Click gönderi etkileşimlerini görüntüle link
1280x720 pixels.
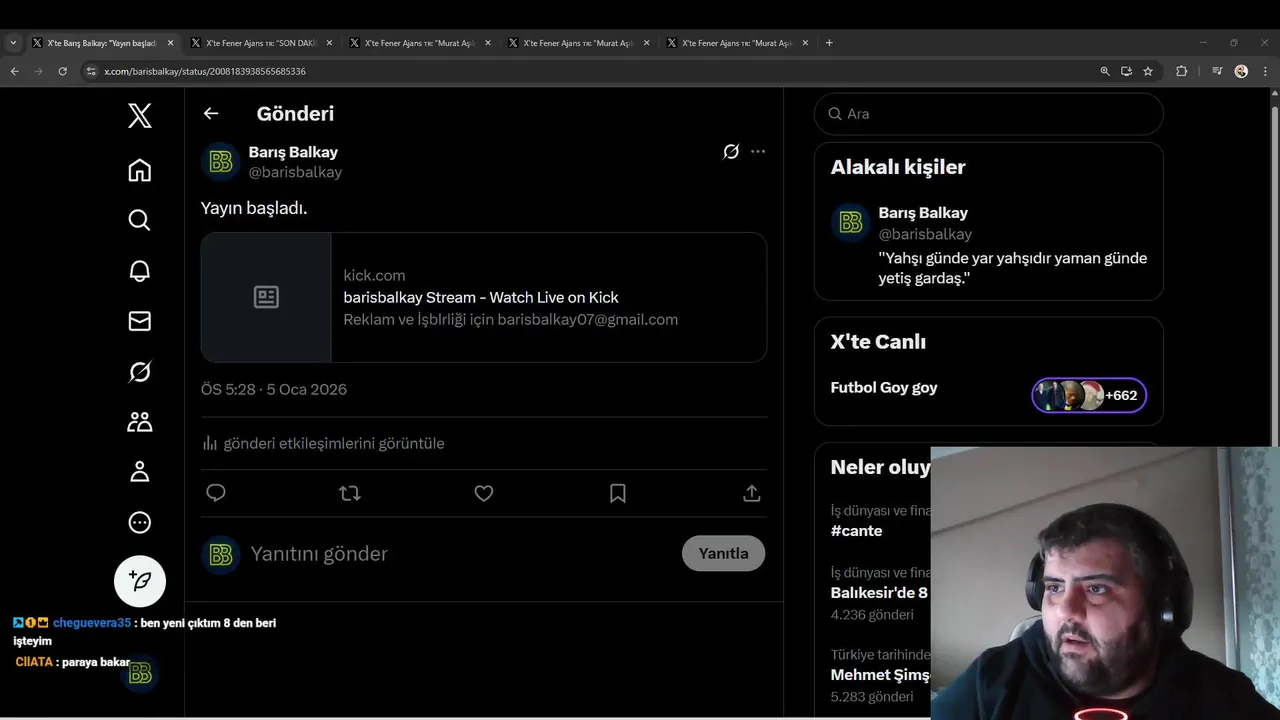point(334,443)
